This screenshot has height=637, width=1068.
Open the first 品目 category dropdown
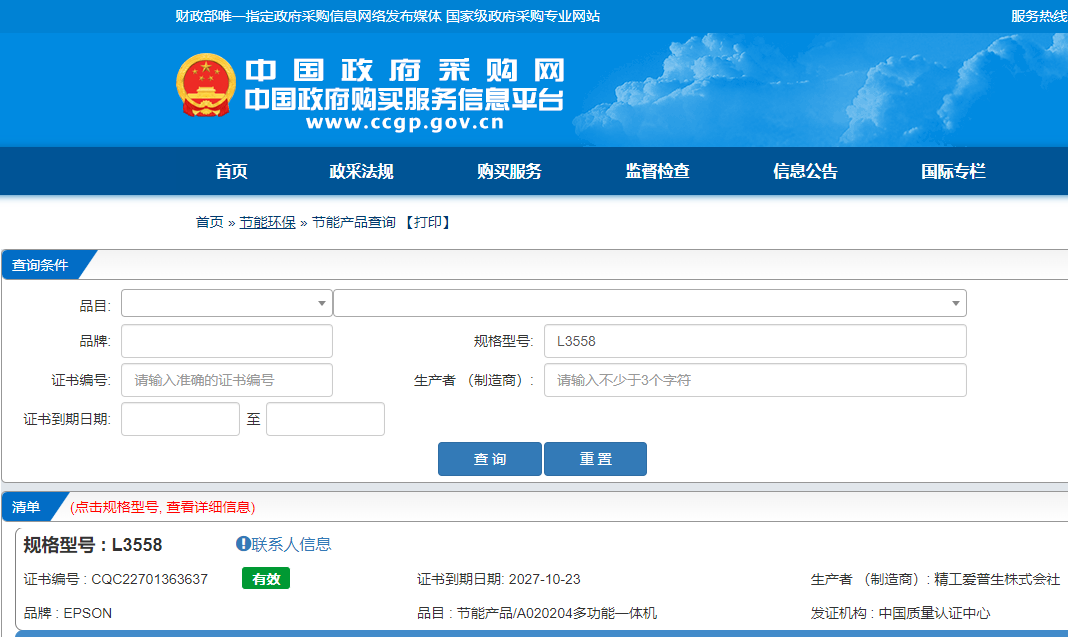point(226,303)
